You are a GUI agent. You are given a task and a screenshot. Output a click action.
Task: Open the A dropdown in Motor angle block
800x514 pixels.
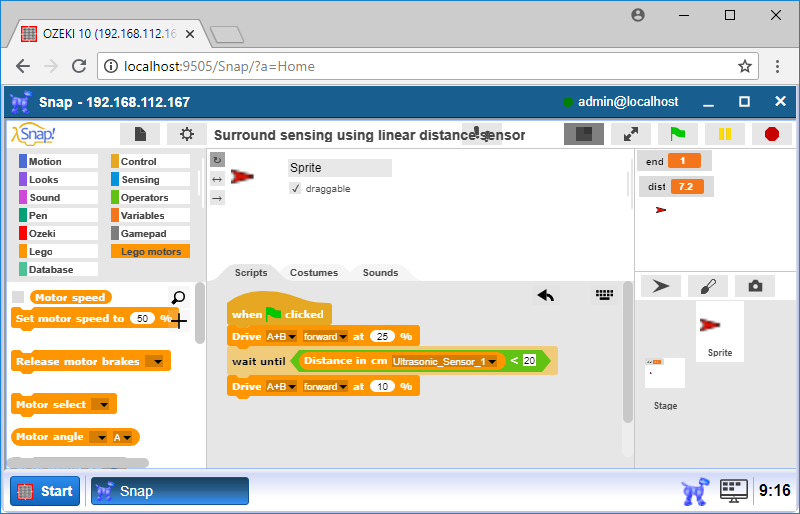(122, 437)
